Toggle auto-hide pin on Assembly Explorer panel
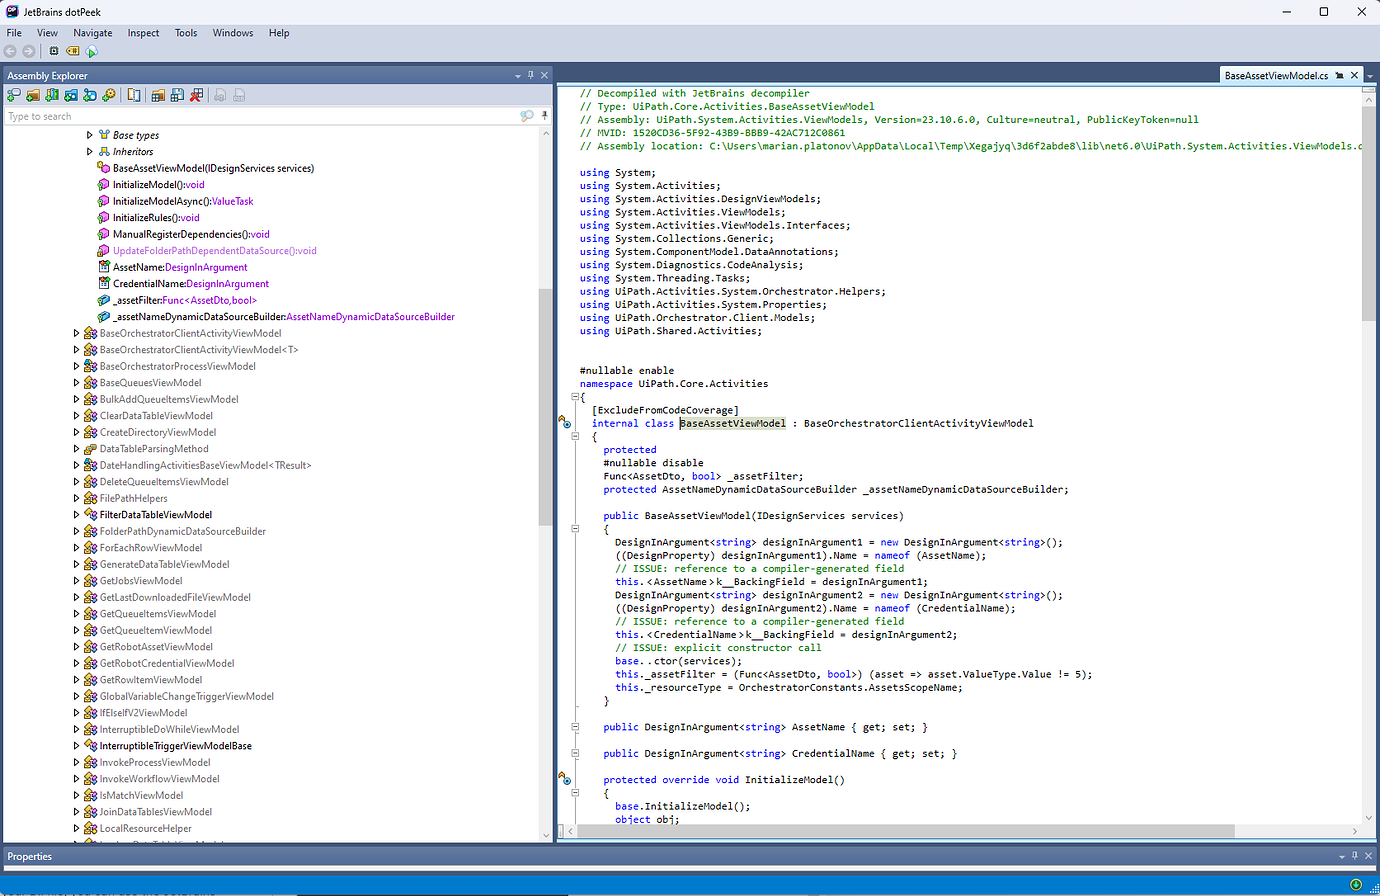Viewport: 1380px width, 896px height. pos(531,74)
